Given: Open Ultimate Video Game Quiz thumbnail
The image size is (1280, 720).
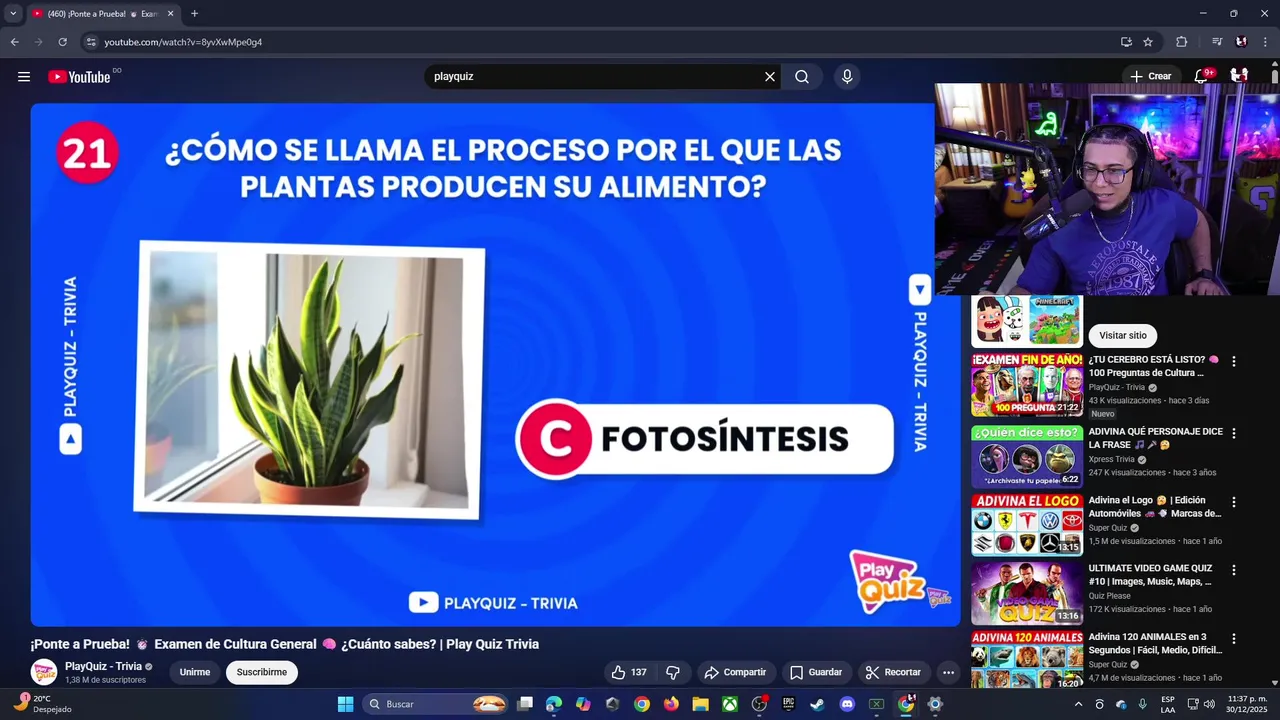Looking at the screenshot, I should (1027, 593).
